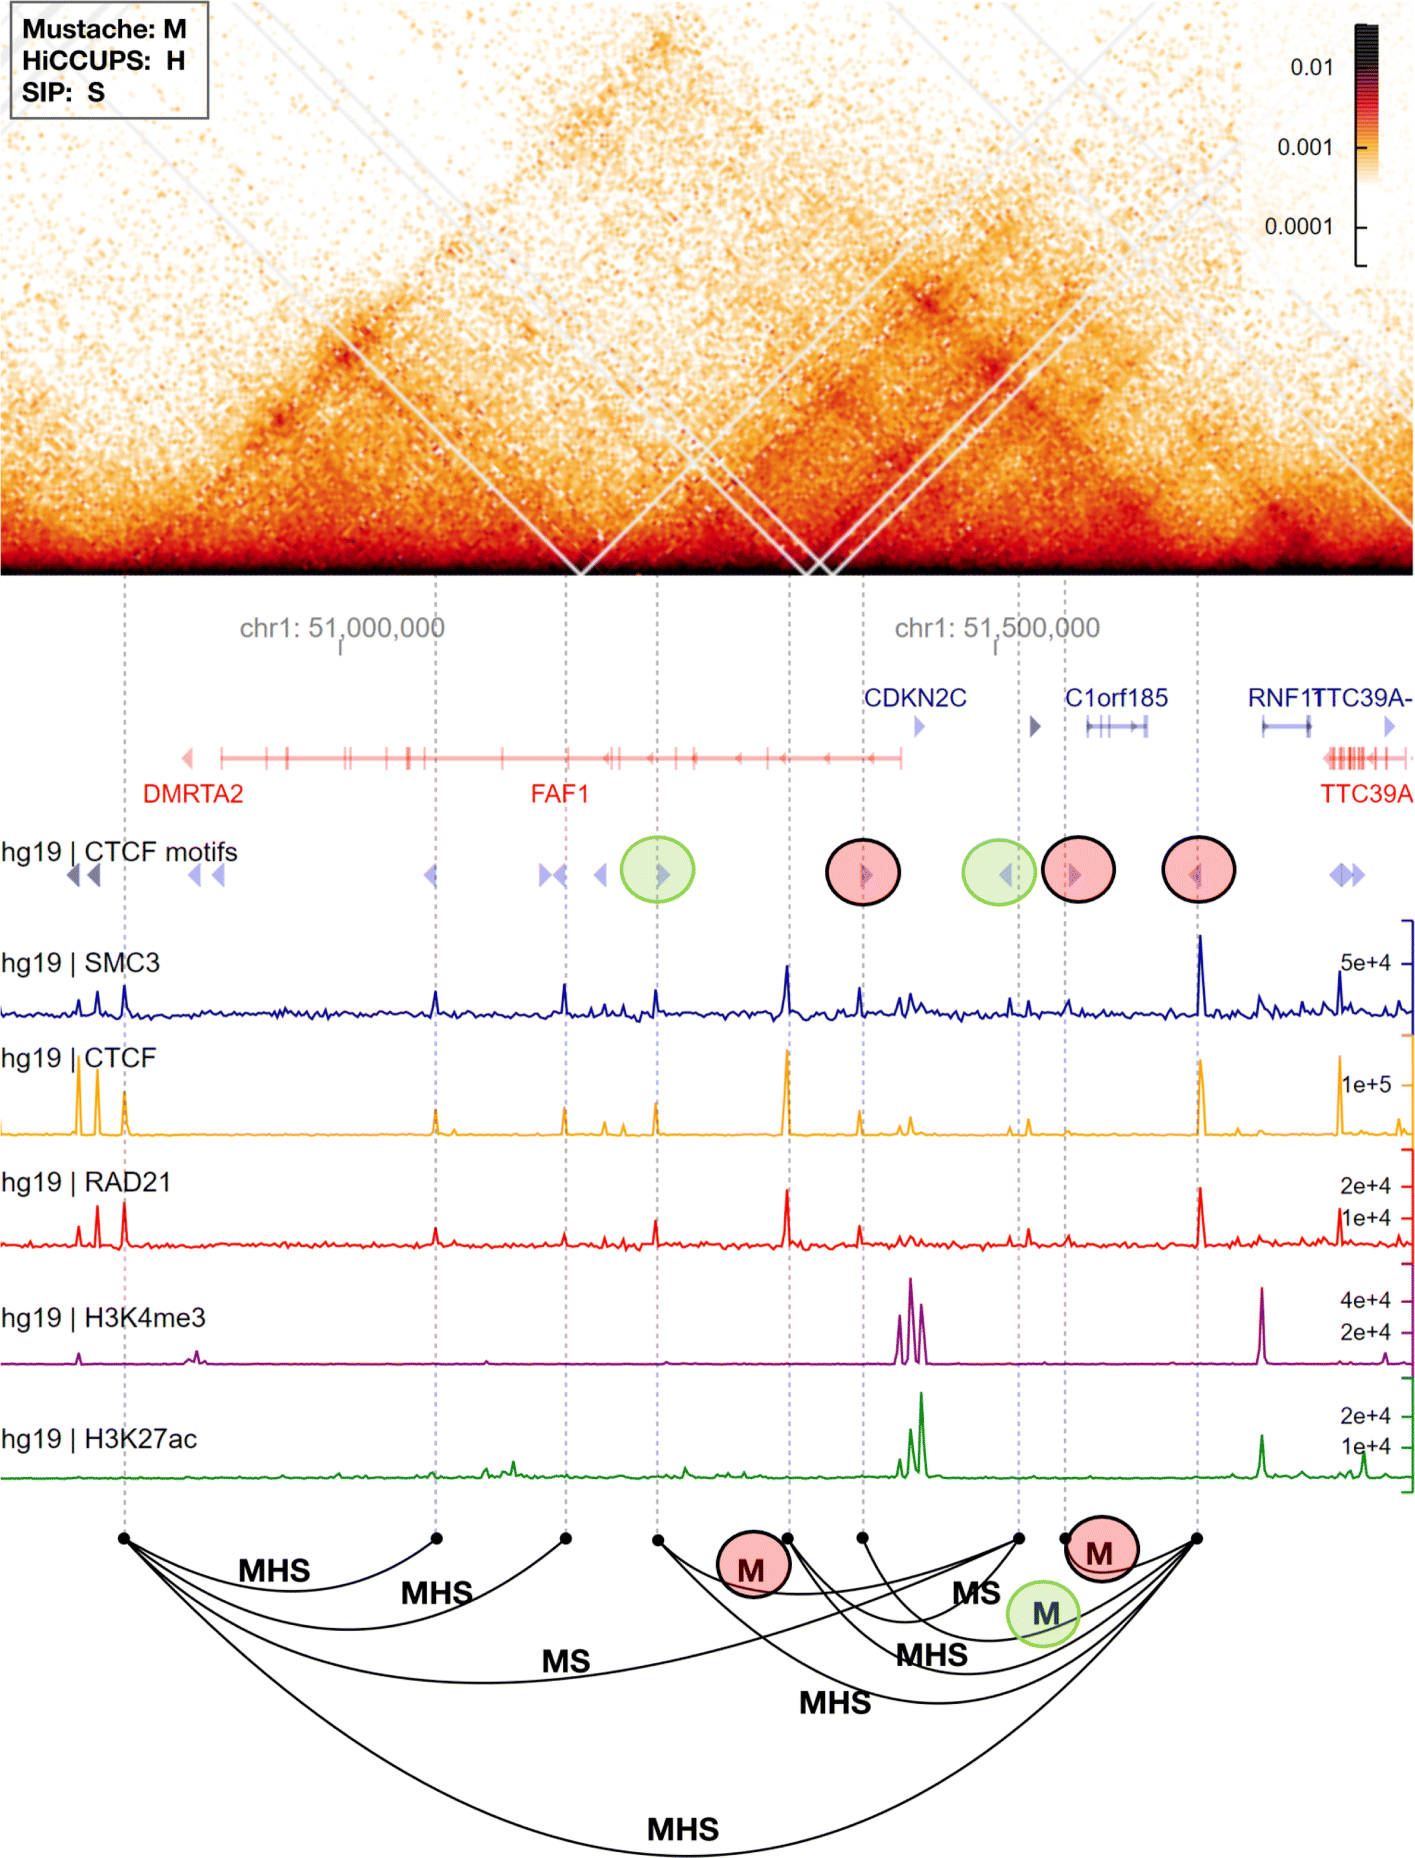Click the 'SIP: S' legend entry
Viewport: 1415px width, 1858px height.
[x=63, y=93]
